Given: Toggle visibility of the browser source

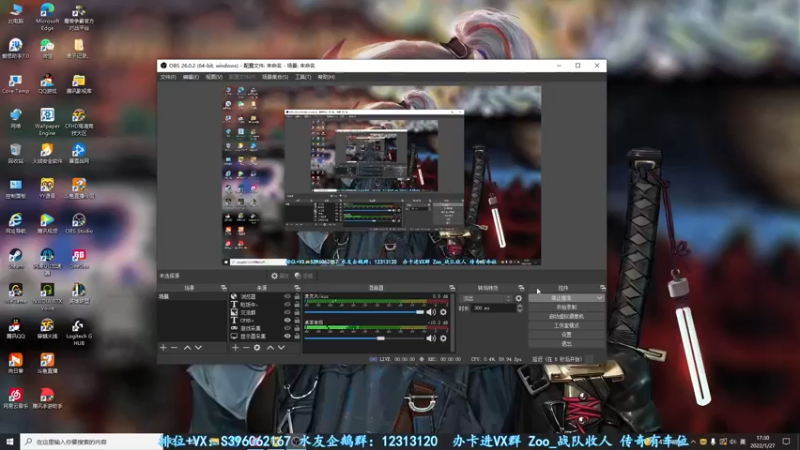Looking at the screenshot, I should pos(287,296).
